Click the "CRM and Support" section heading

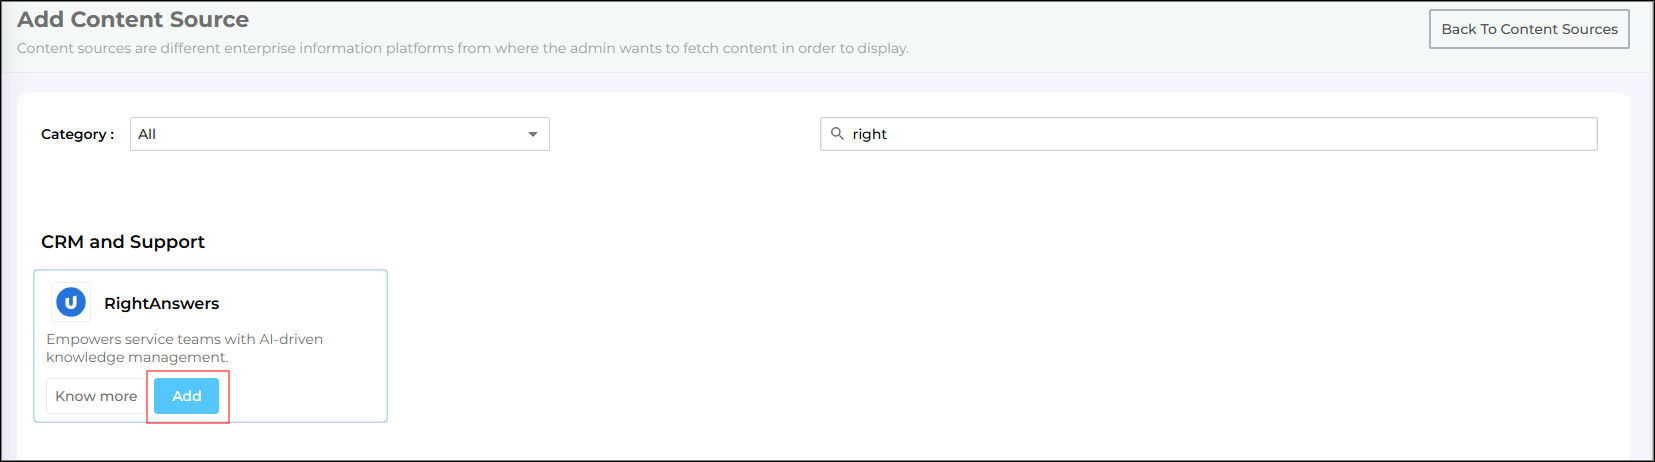click(123, 242)
